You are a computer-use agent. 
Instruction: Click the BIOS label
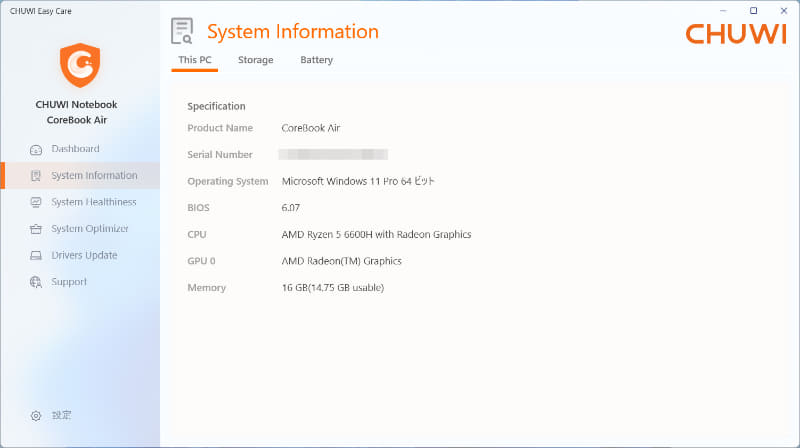[198, 208]
